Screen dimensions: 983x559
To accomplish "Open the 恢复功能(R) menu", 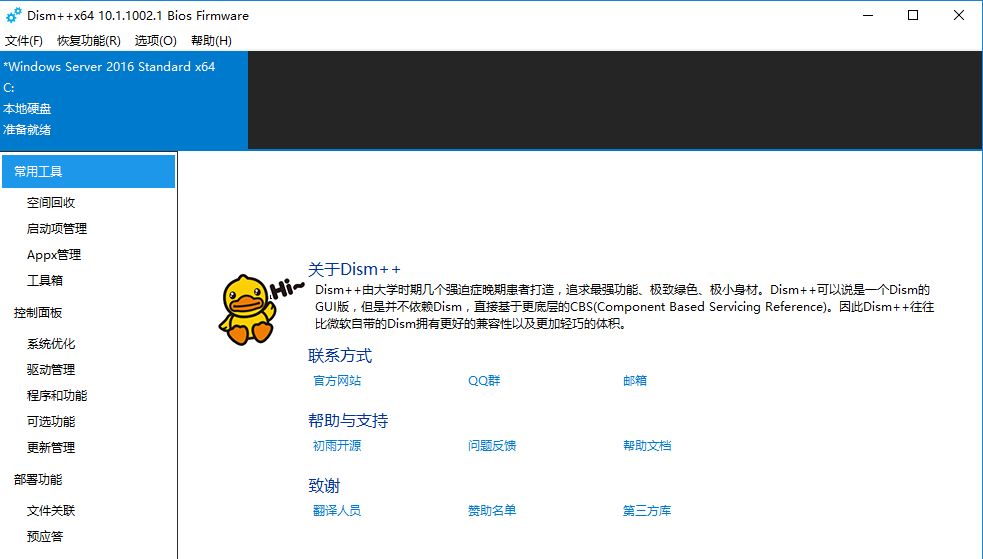I will tap(88, 41).
